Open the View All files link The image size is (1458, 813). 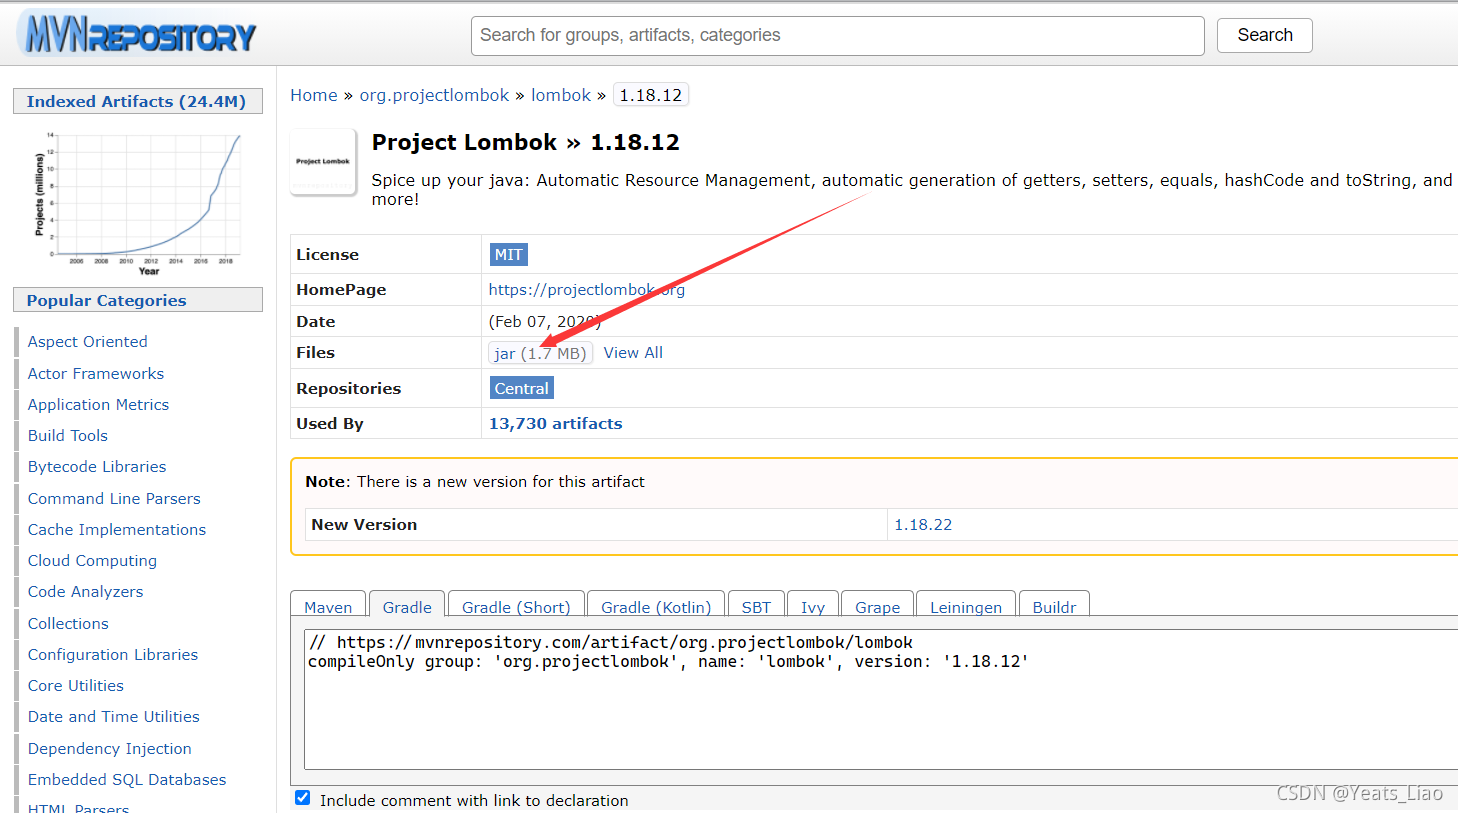click(633, 353)
